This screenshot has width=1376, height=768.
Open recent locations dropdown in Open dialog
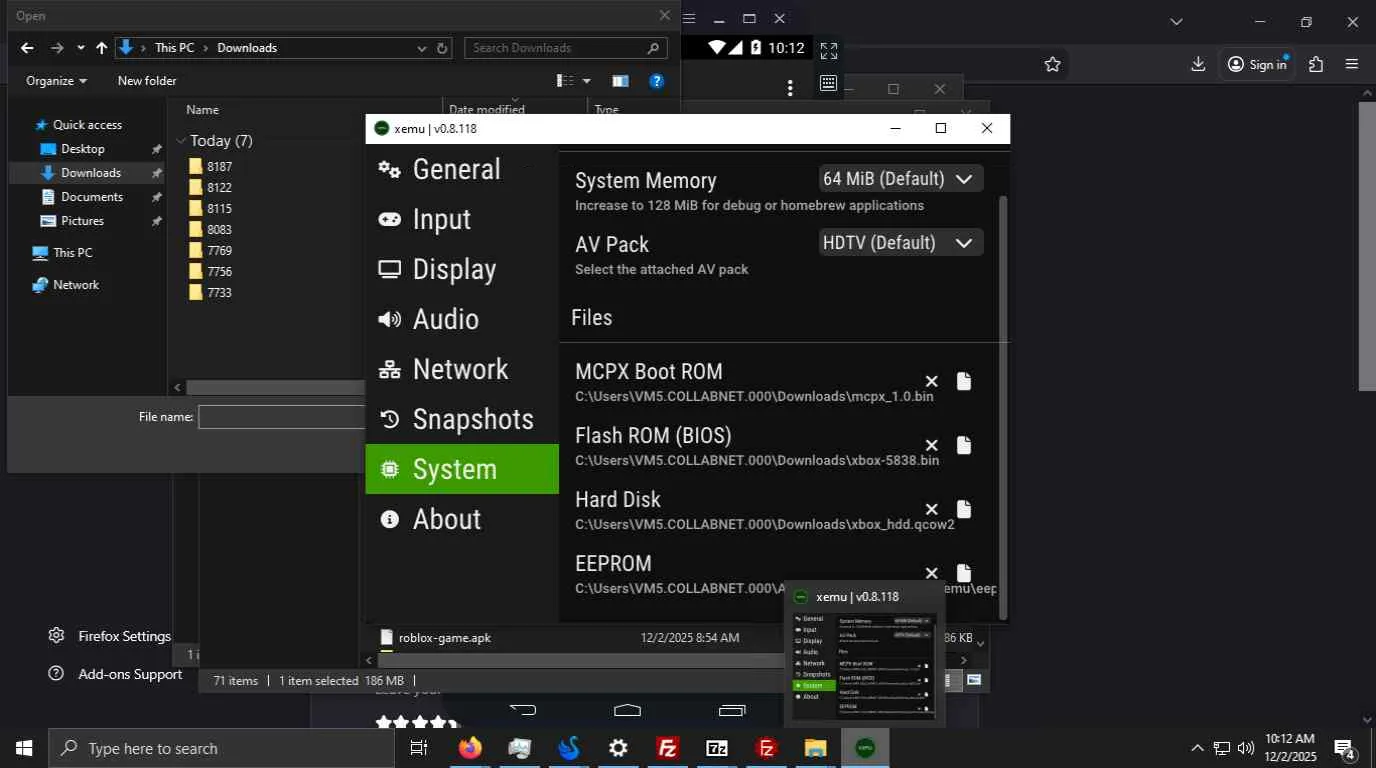pos(80,47)
